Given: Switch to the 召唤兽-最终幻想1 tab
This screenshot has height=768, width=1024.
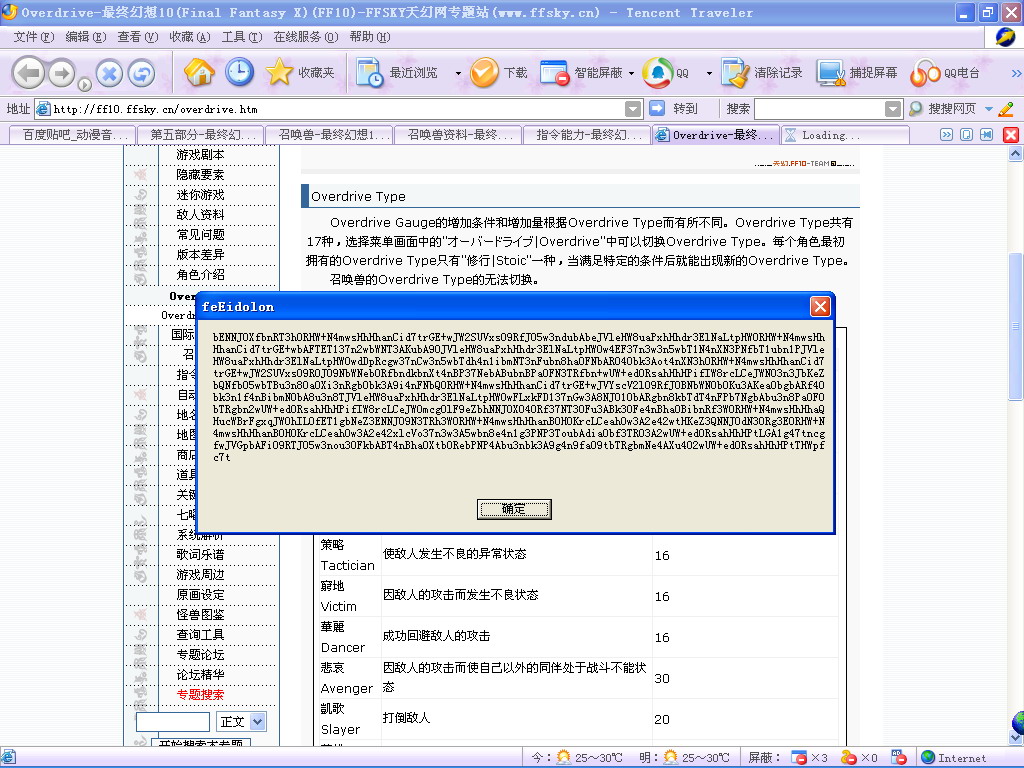Looking at the screenshot, I should coord(330,135).
